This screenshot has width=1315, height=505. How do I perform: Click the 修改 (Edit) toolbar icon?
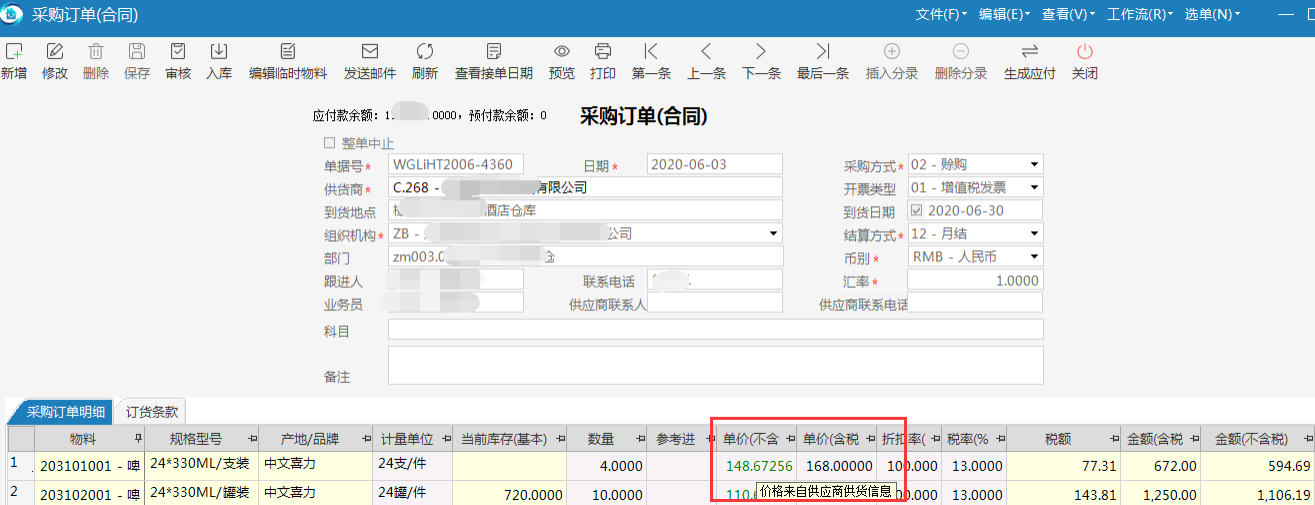click(55, 51)
